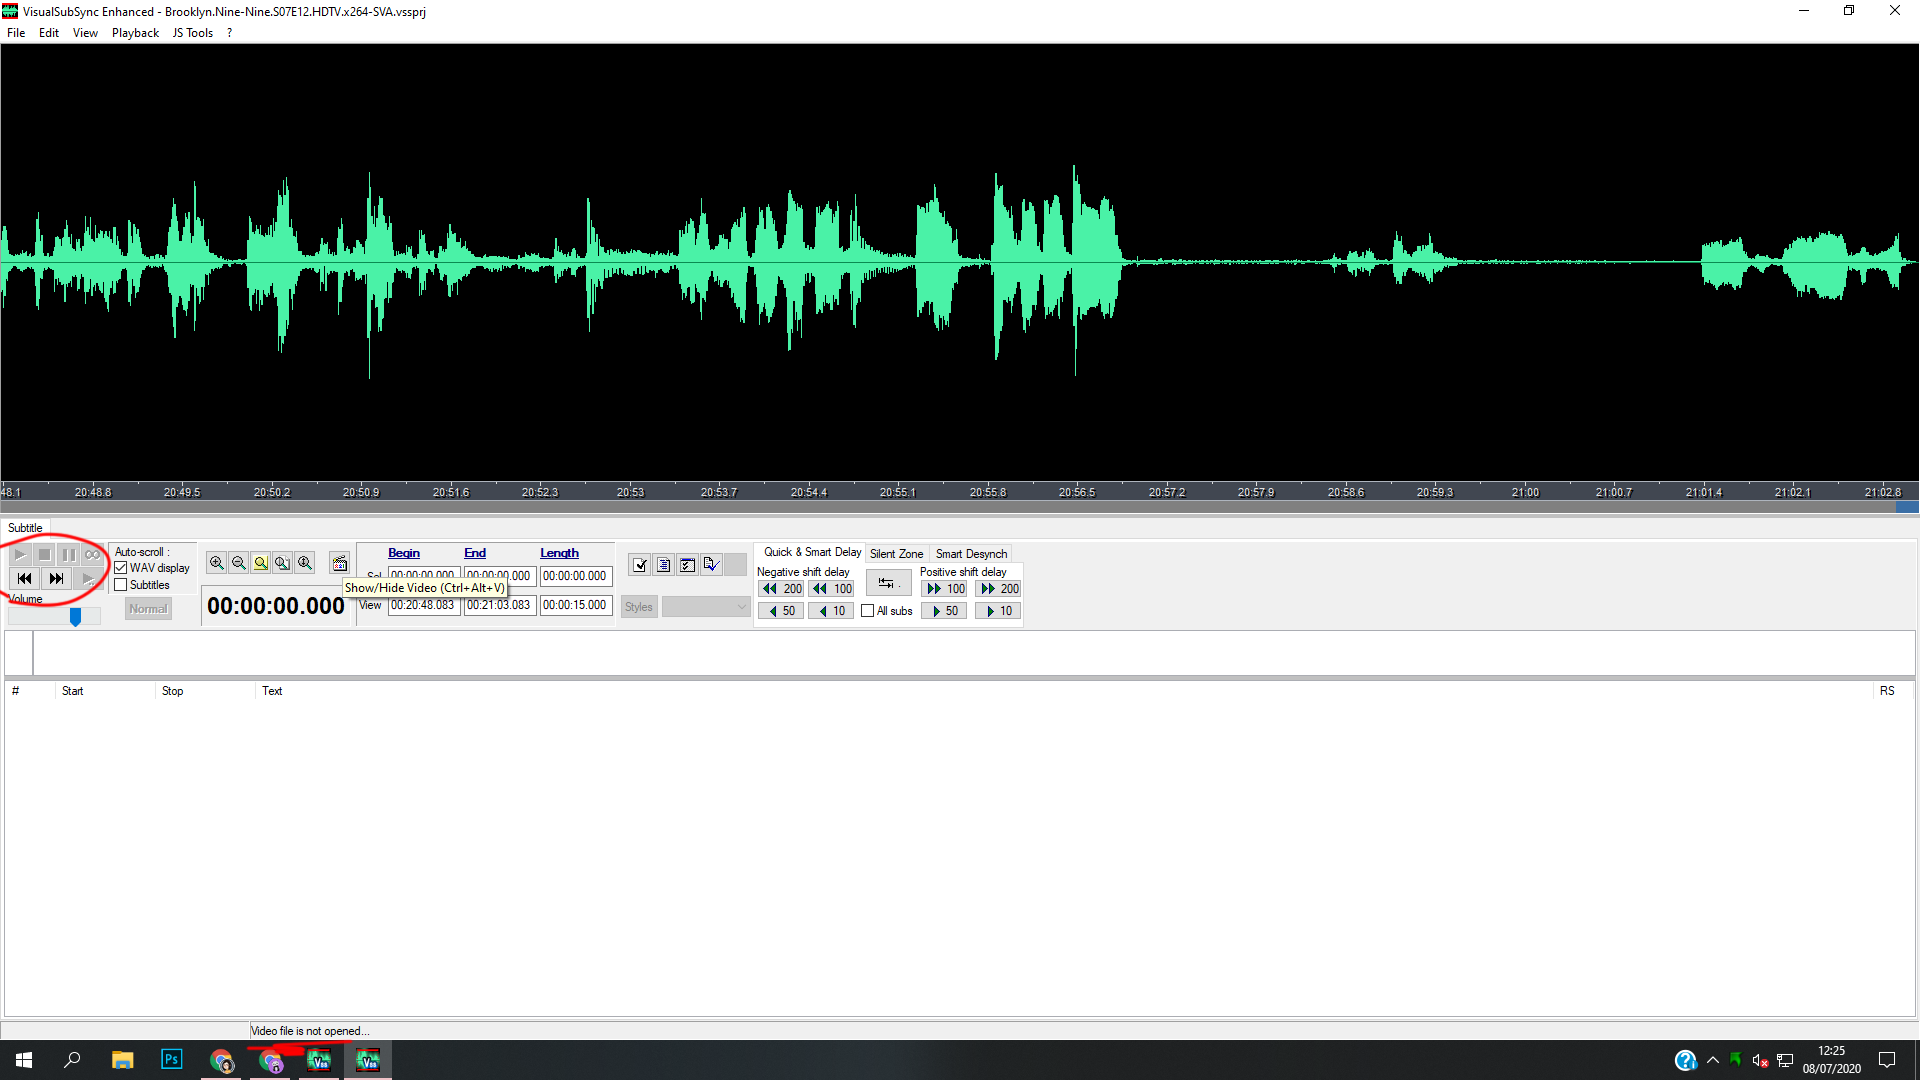1920x1080 pixels.
Task: Switch to the Smart Desynch tab
Action: (x=971, y=554)
